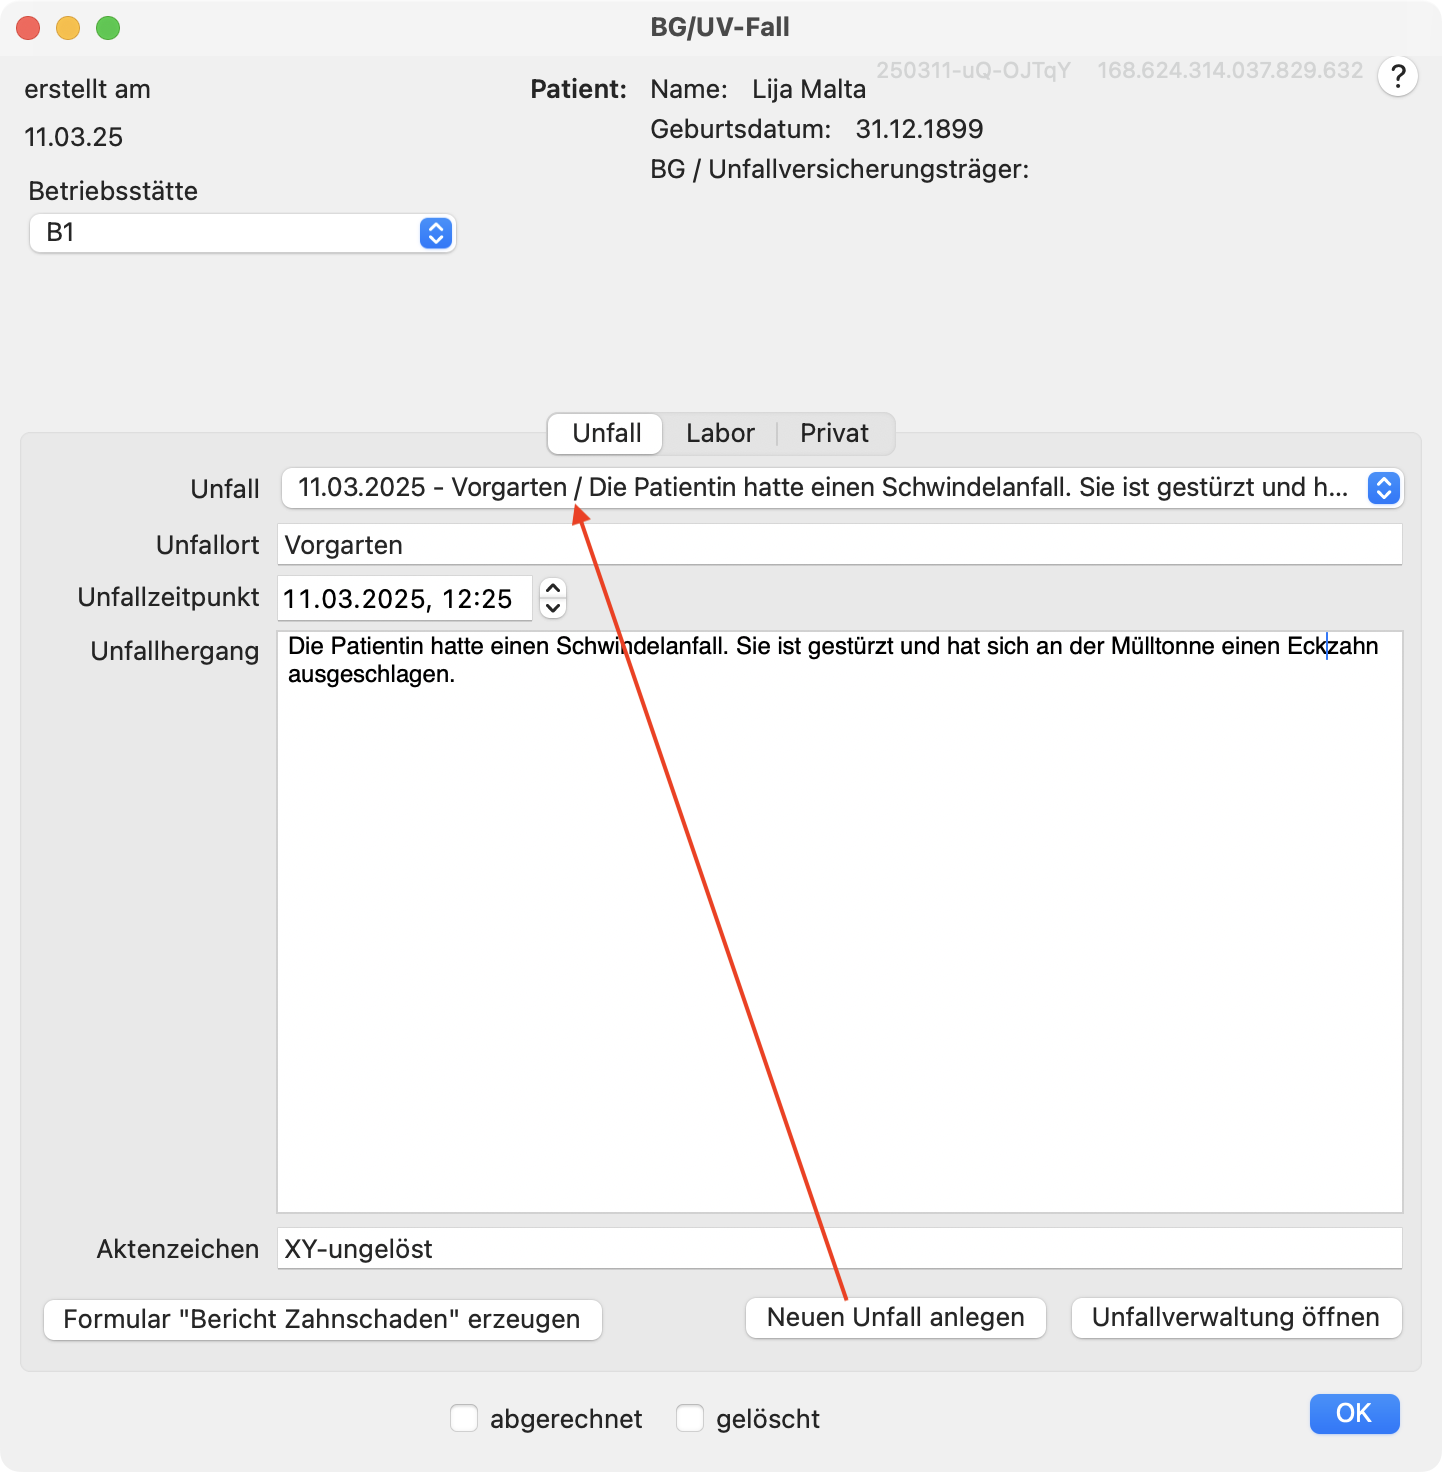Expand the Unfall selection dropdown
The width and height of the screenshot is (1442, 1472).
(x=842, y=488)
